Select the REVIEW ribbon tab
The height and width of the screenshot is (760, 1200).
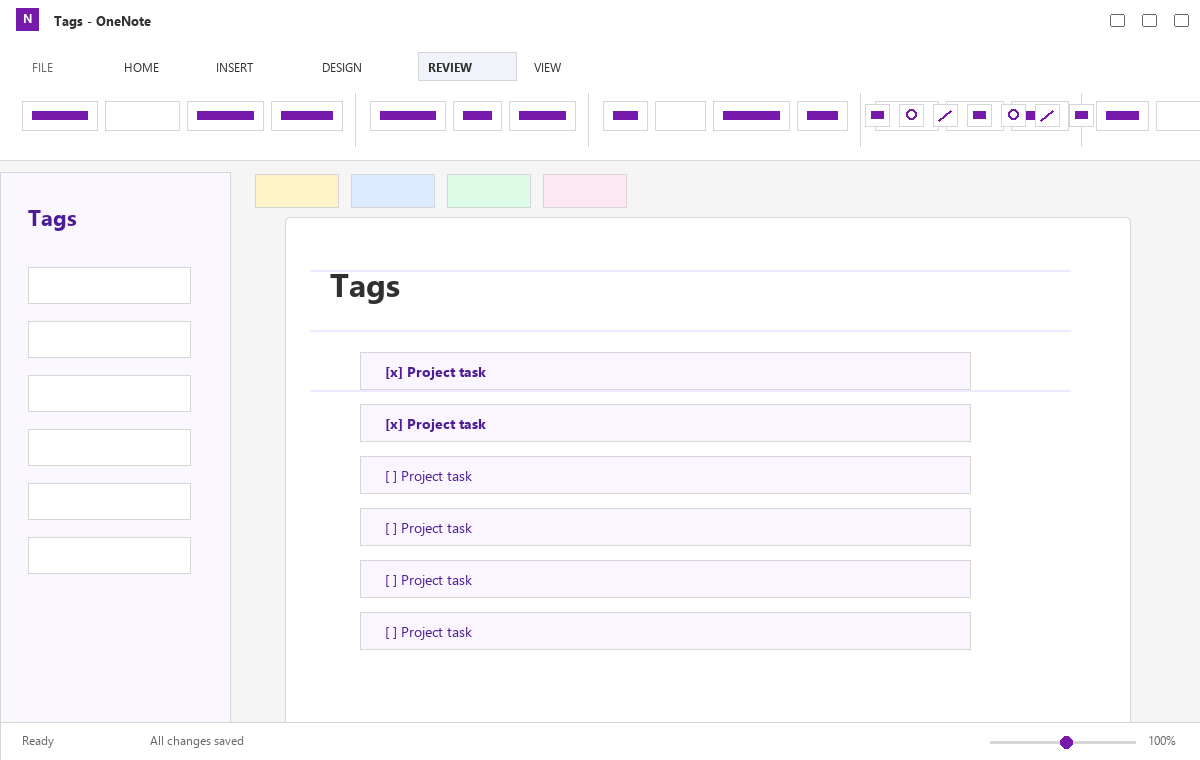pyautogui.click(x=467, y=67)
